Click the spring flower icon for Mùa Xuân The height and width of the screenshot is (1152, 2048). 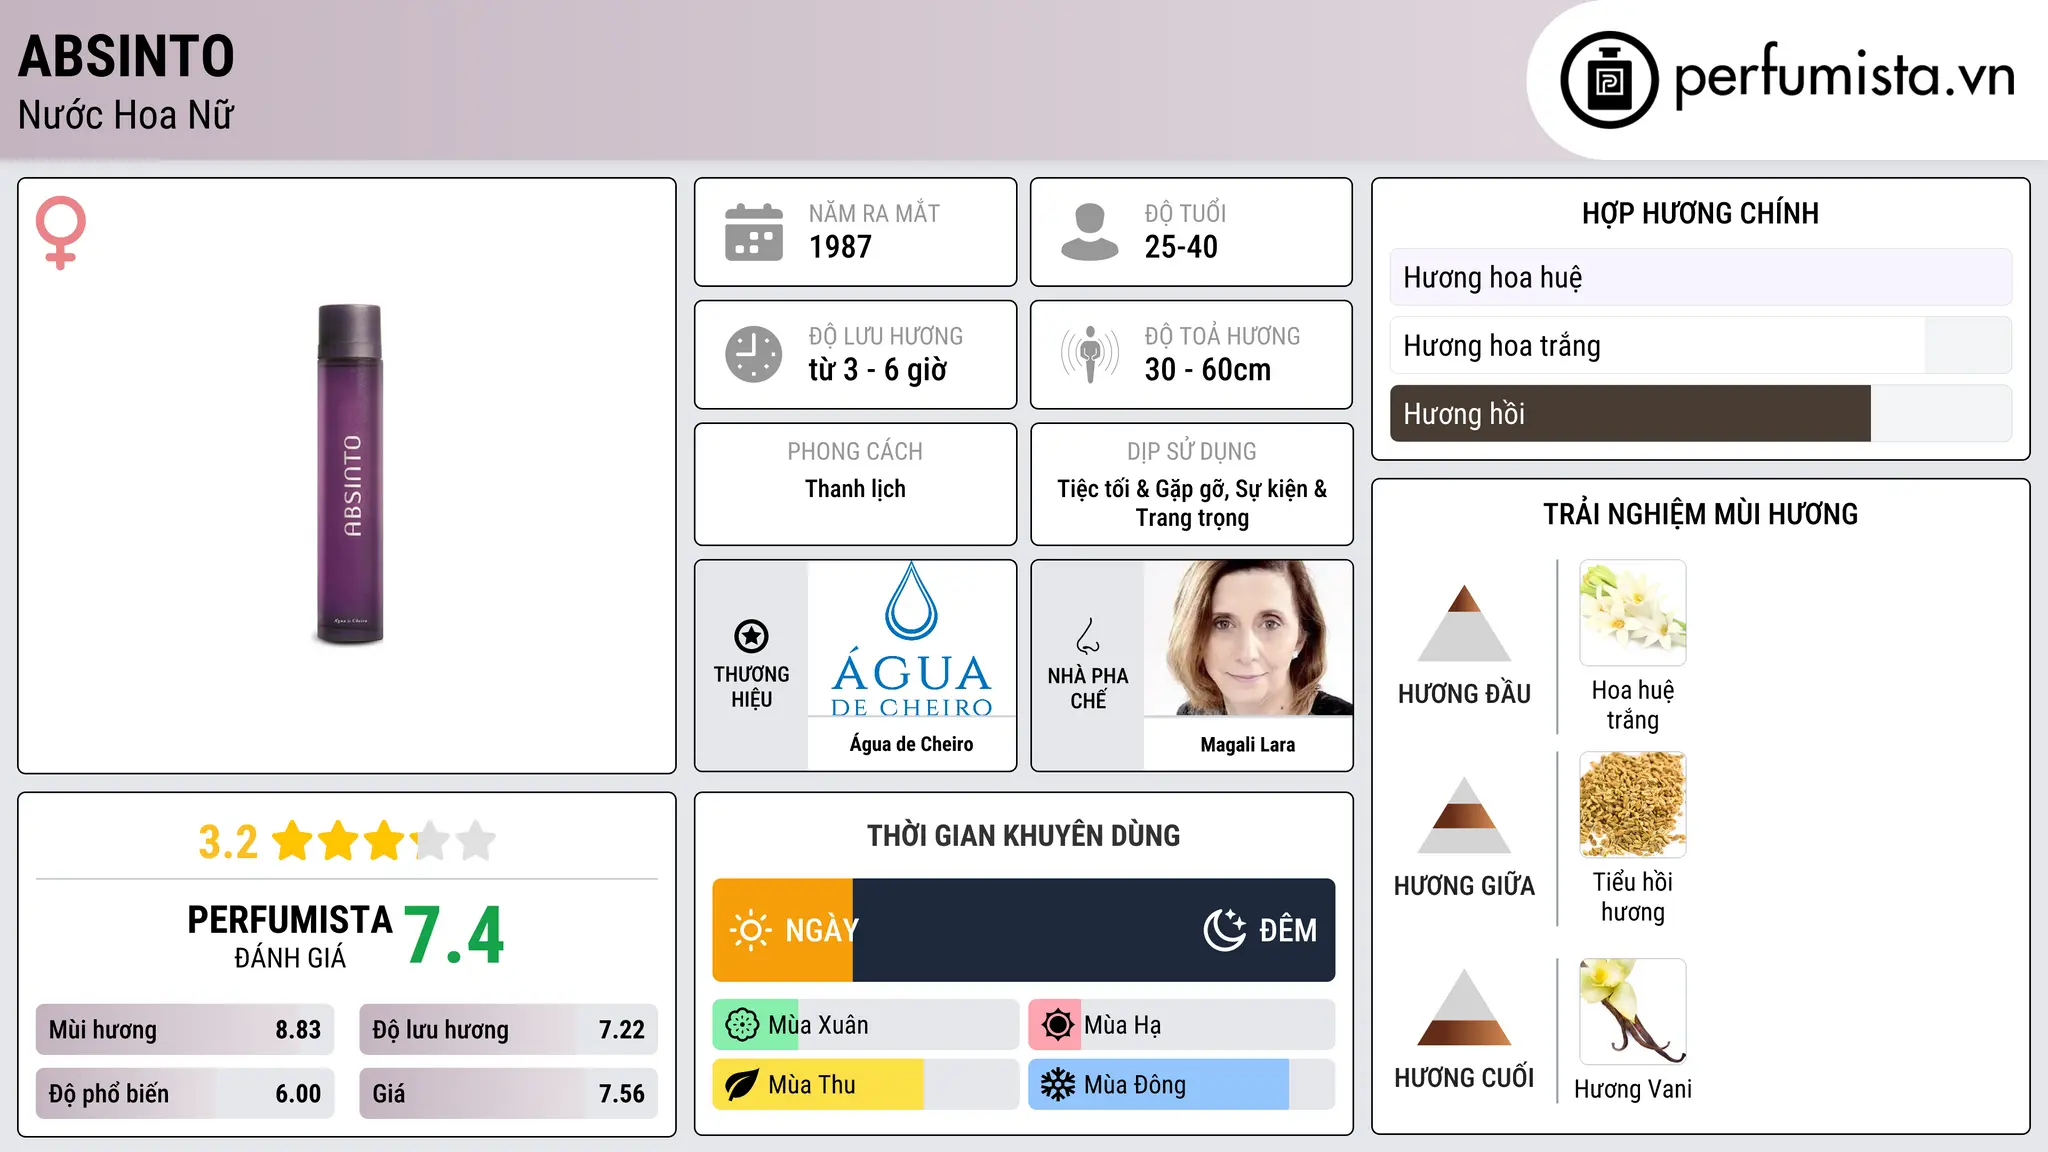[742, 1025]
